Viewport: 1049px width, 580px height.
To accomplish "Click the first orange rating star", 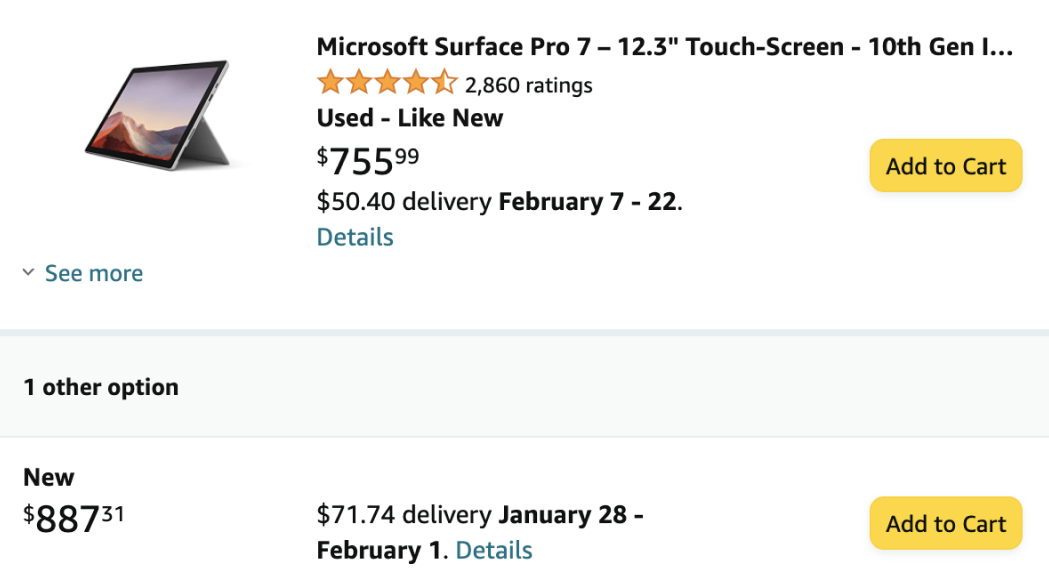I will click(330, 83).
